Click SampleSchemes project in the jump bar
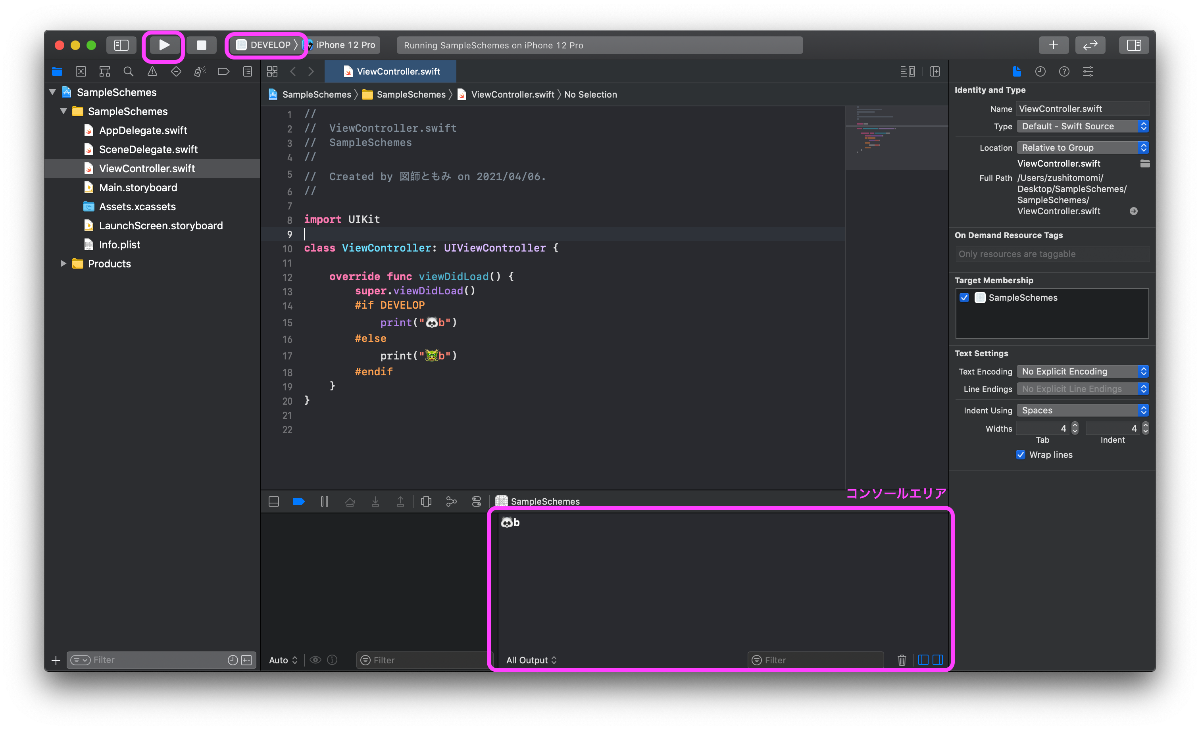 [310, 95]
